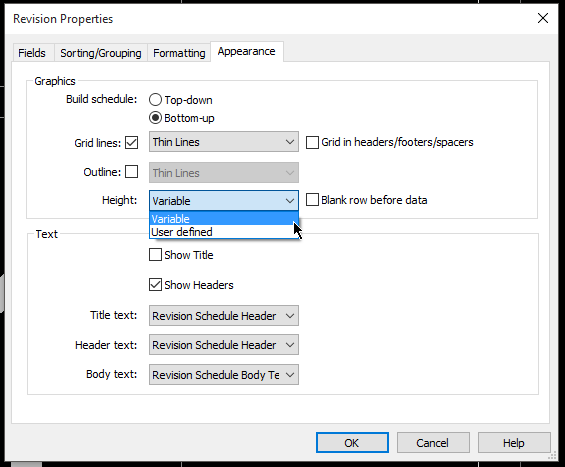This screenshot has height=467, width=565.
Task: Select the Appearance tab
Action: click(x=246, y=52)
